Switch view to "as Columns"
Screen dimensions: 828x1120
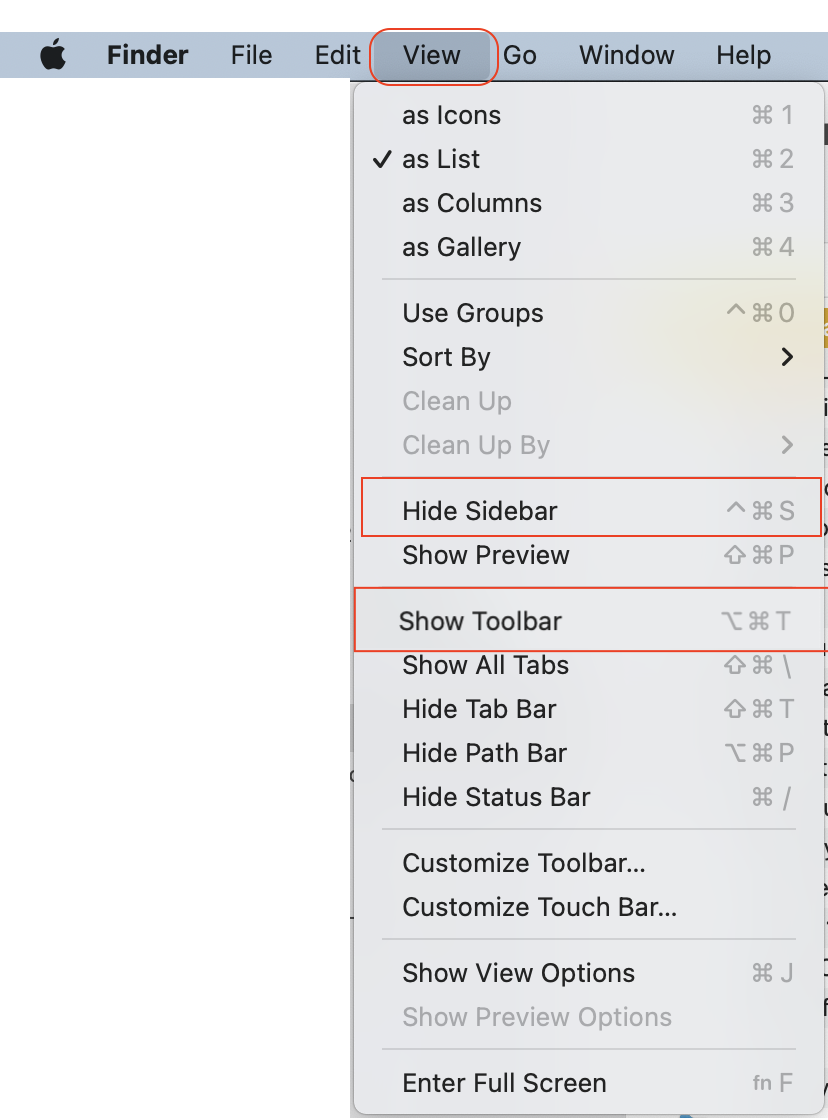coord(472,203)
